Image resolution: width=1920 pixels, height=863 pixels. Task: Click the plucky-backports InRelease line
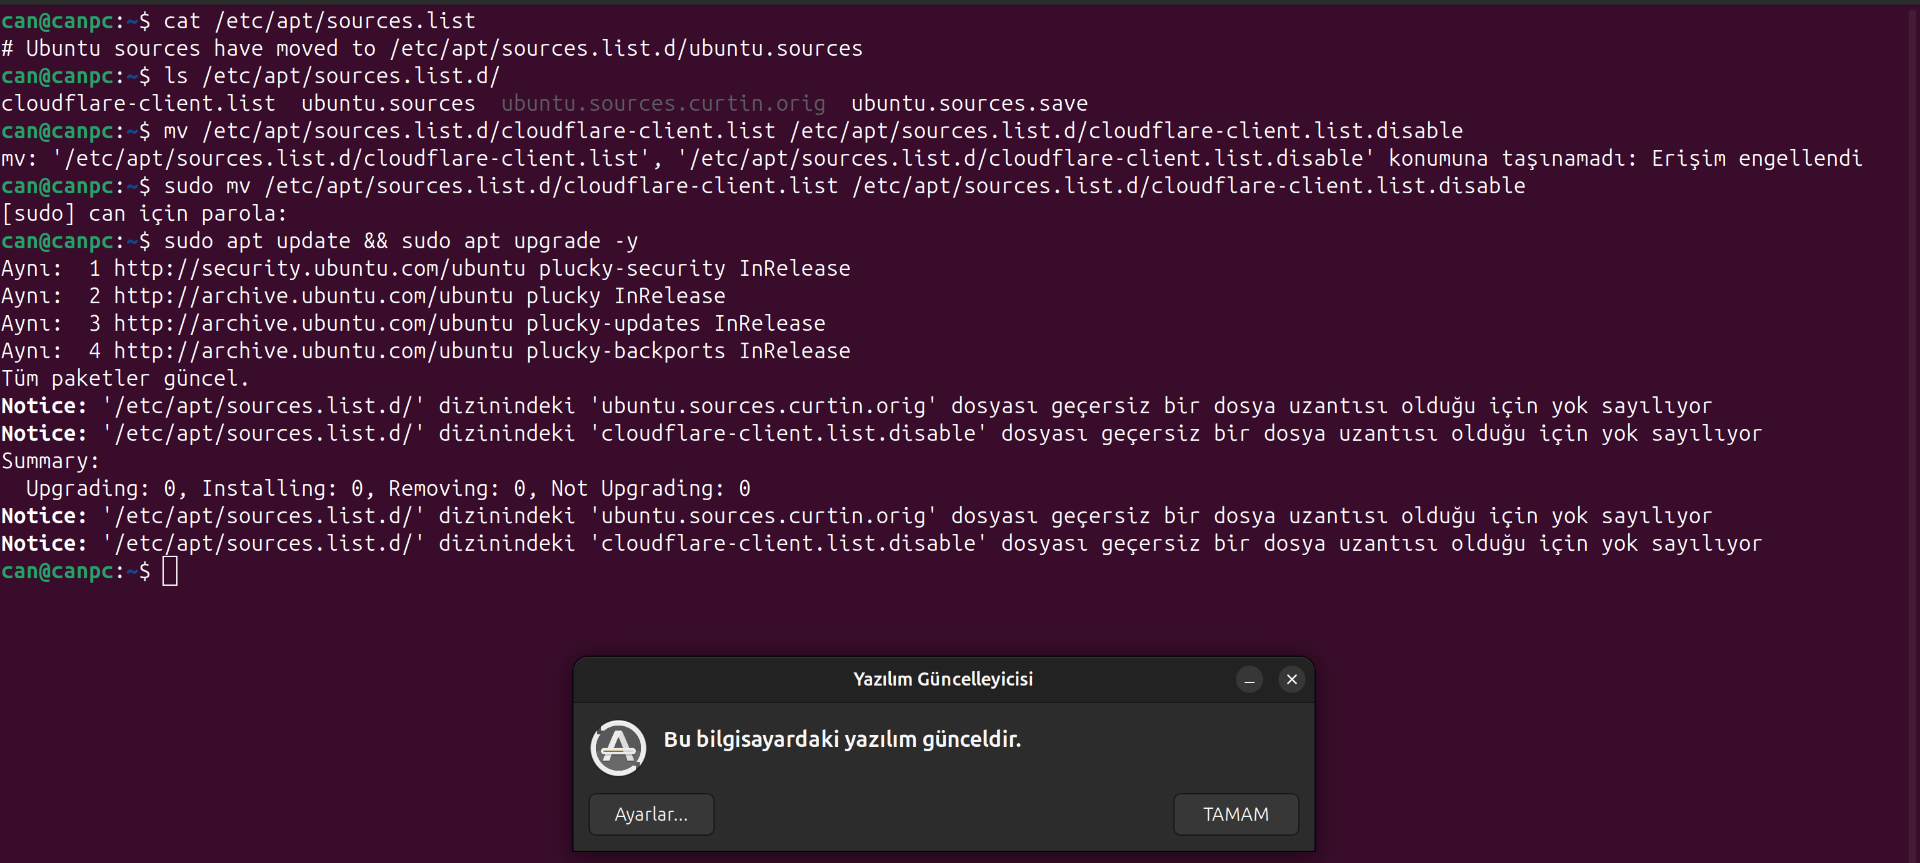tap(426, 351)
